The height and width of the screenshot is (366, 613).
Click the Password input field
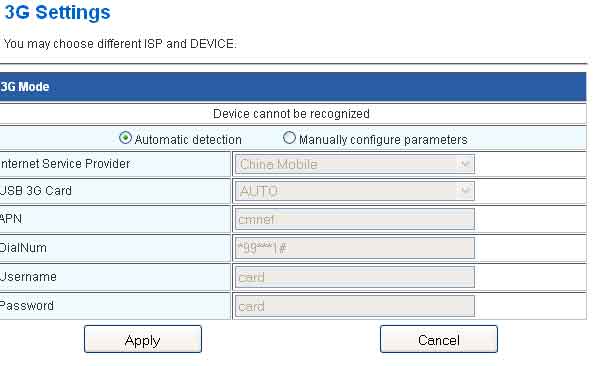355,306
